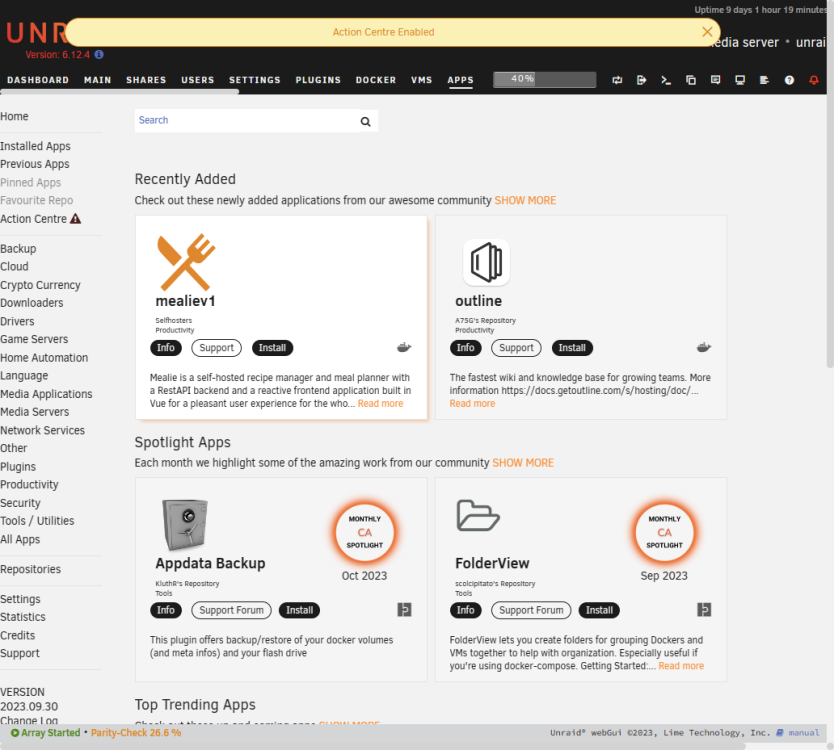834x750 pixels.
Task: Close the Action Centre Enabled banner
Action: pos(707,32)
